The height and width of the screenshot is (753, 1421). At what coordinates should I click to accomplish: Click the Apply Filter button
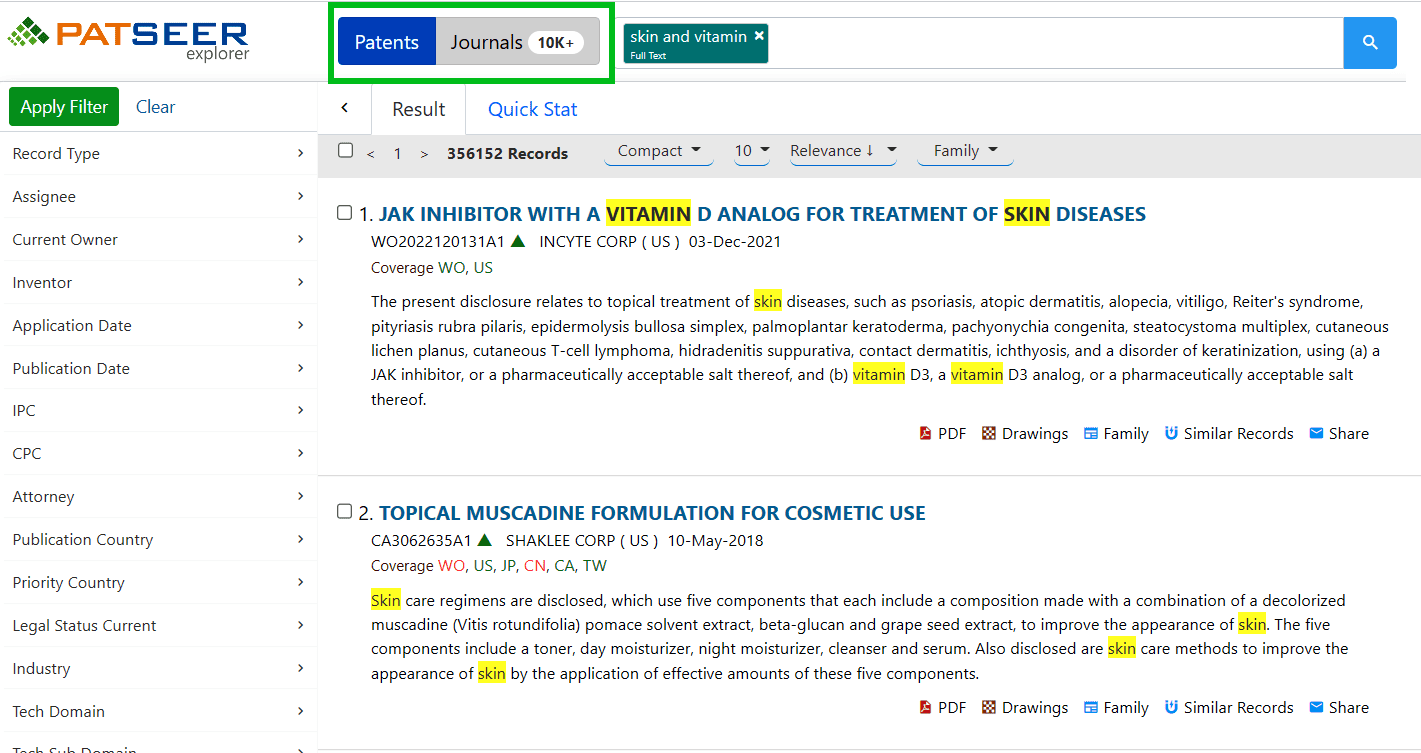click(x=64, y=107)
